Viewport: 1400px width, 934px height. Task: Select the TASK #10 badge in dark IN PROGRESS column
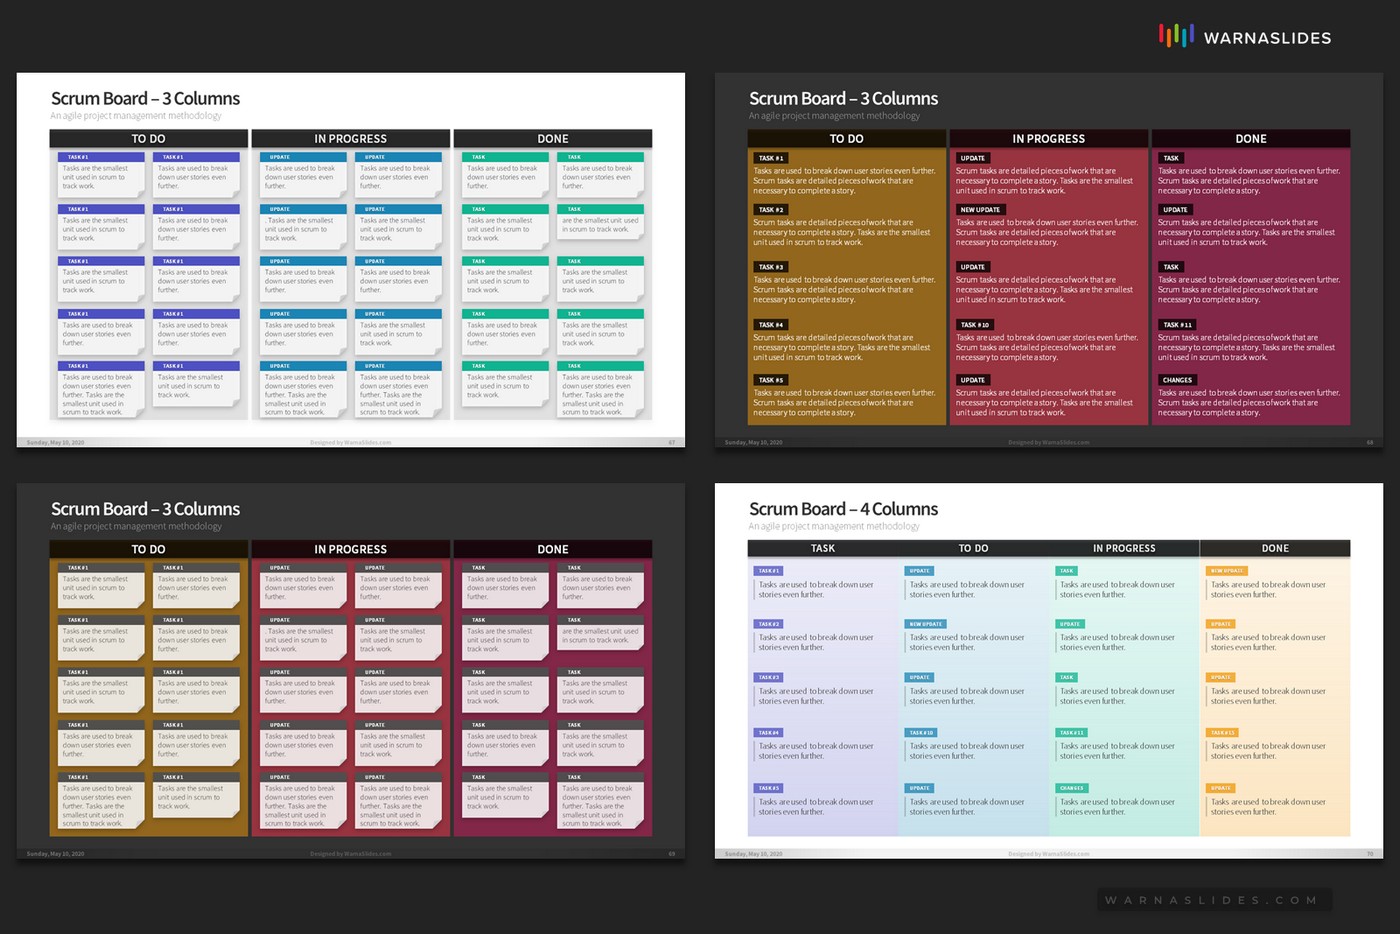click(974, 324)
